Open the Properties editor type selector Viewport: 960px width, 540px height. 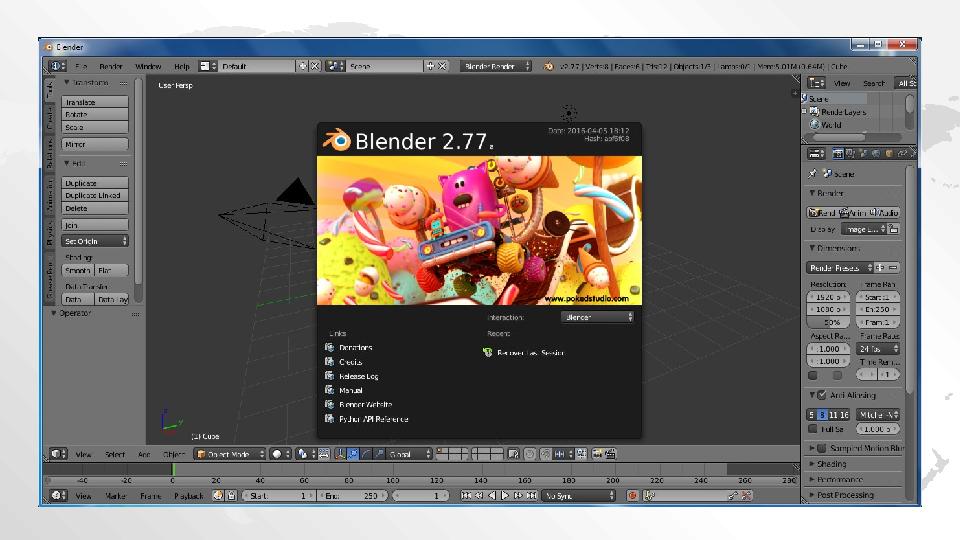click(816, 154)
